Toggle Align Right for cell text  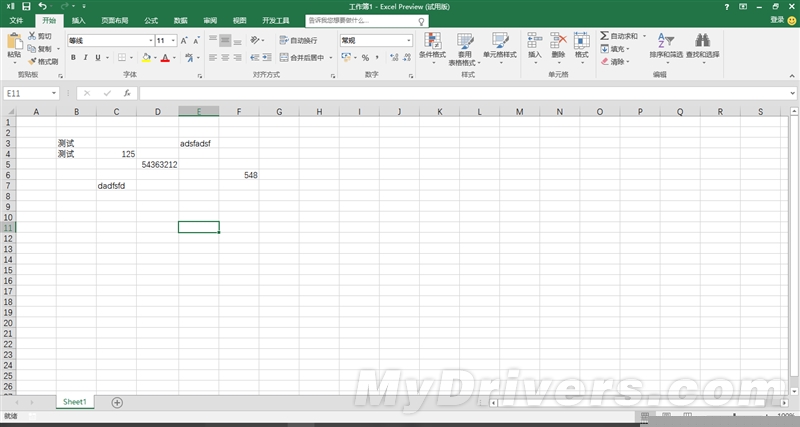coord(237,58)
